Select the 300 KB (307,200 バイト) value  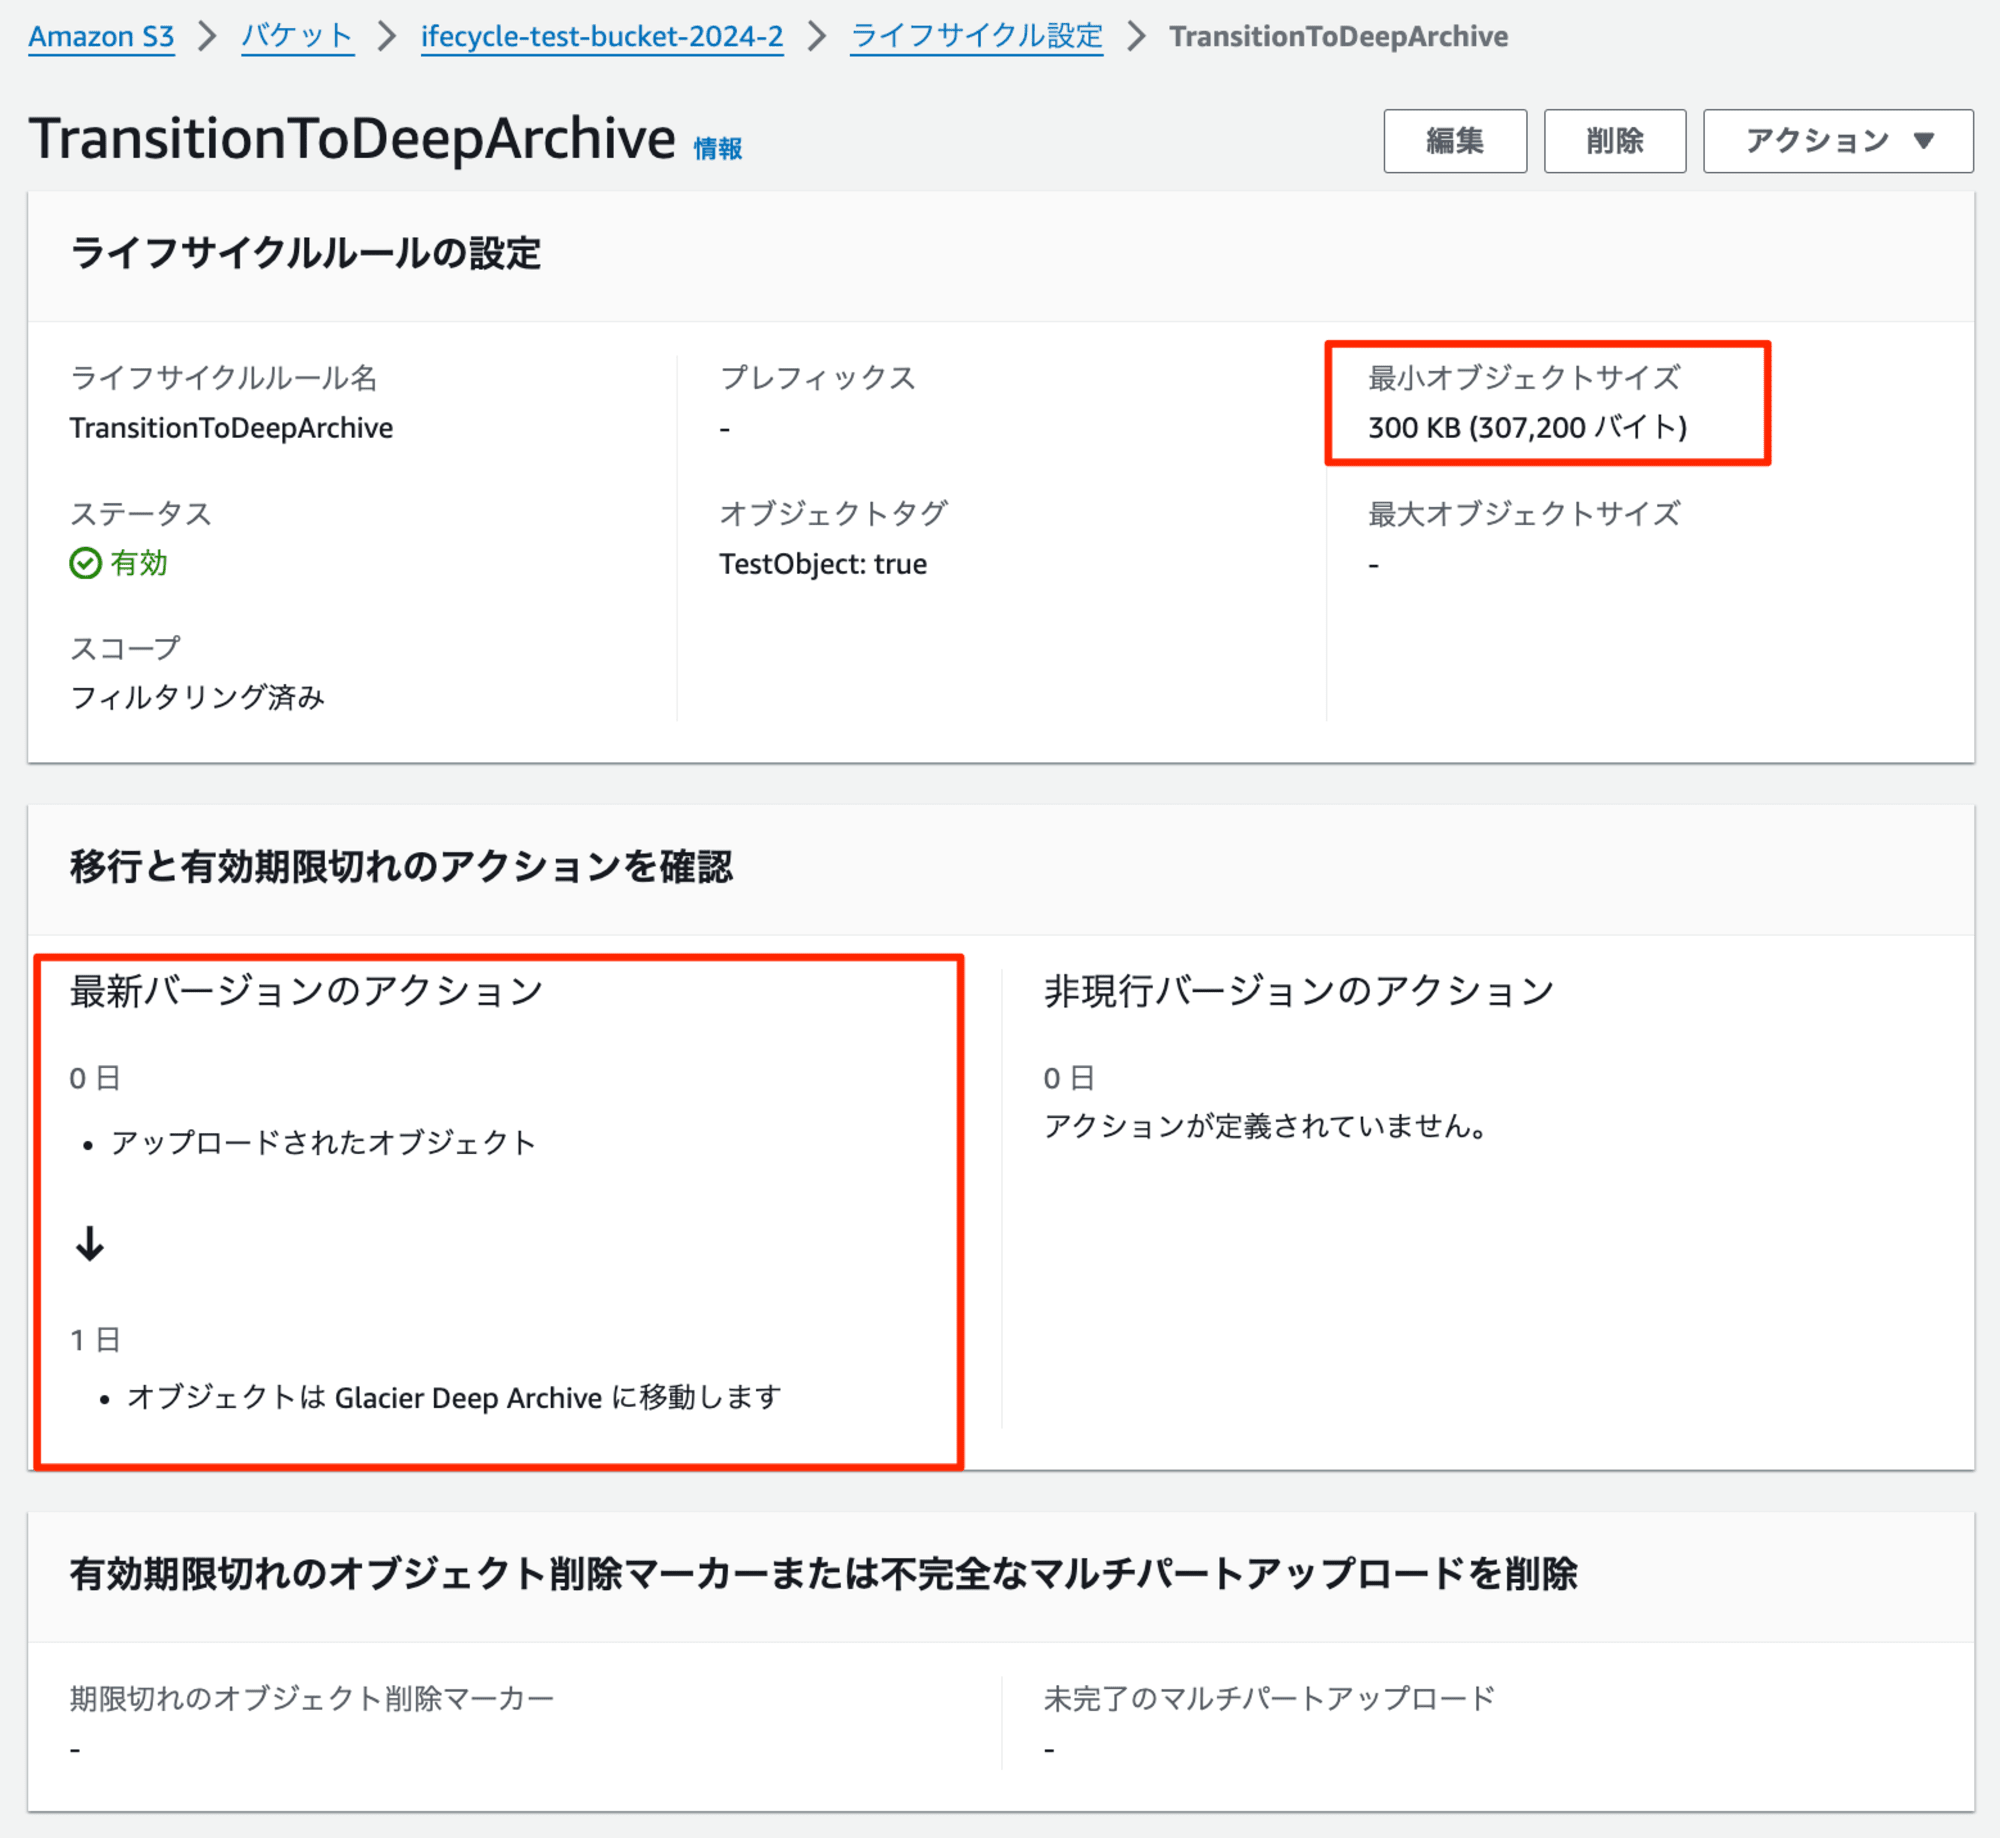coord(1527,428)
